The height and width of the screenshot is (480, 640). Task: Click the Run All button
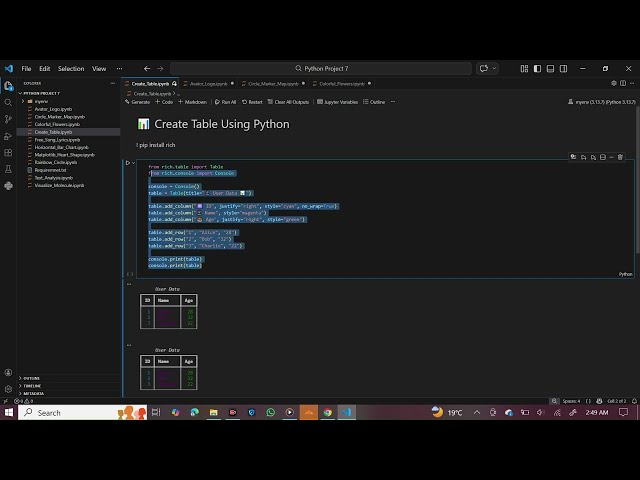[225, 102]
